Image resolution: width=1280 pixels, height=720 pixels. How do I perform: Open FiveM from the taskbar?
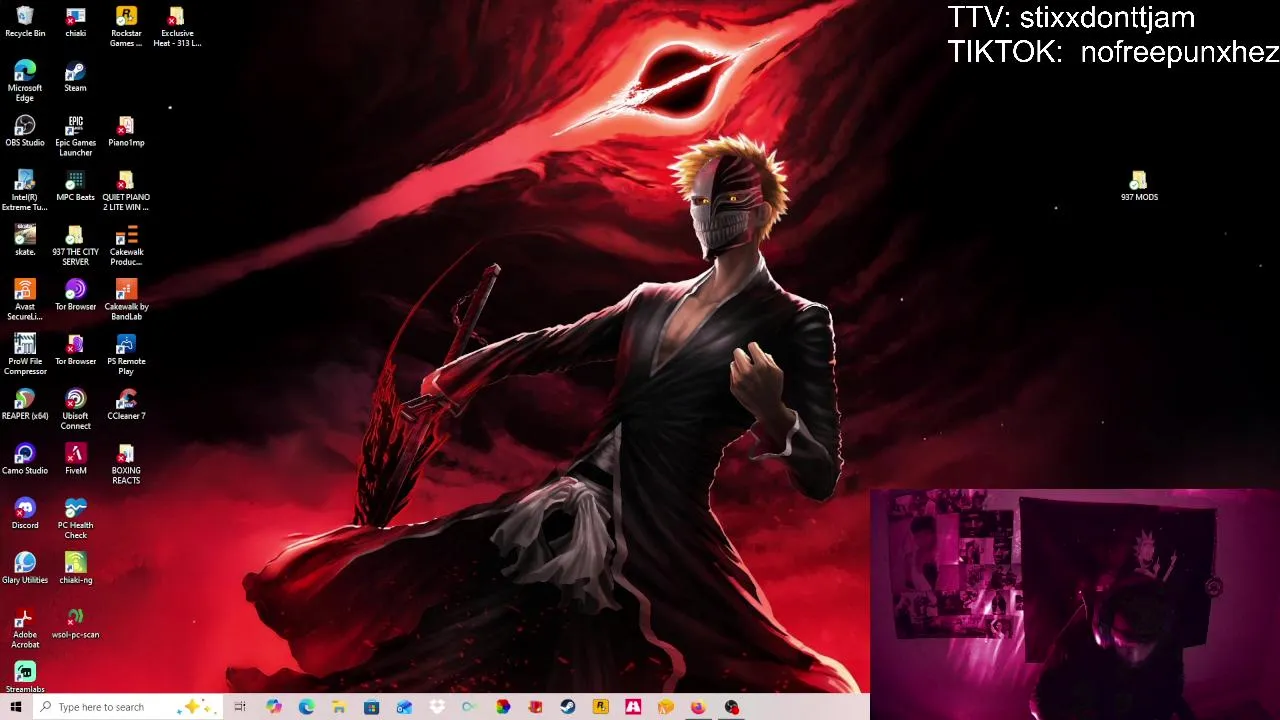point(633,707)
